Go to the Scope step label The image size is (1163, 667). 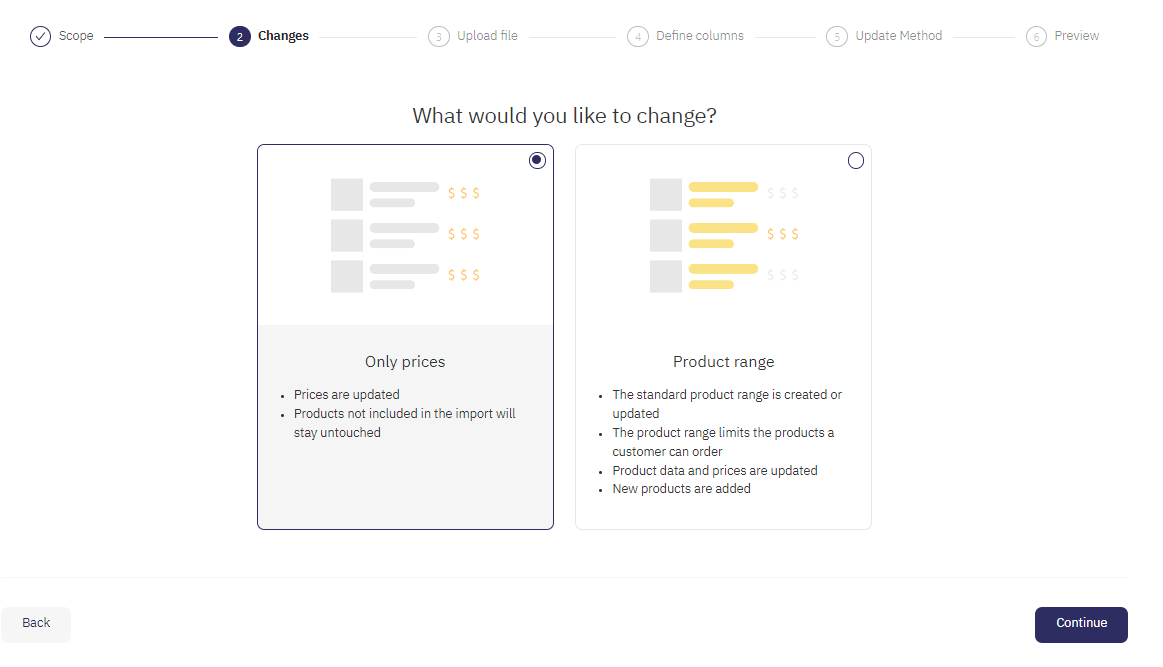click(x=76, y=36)
